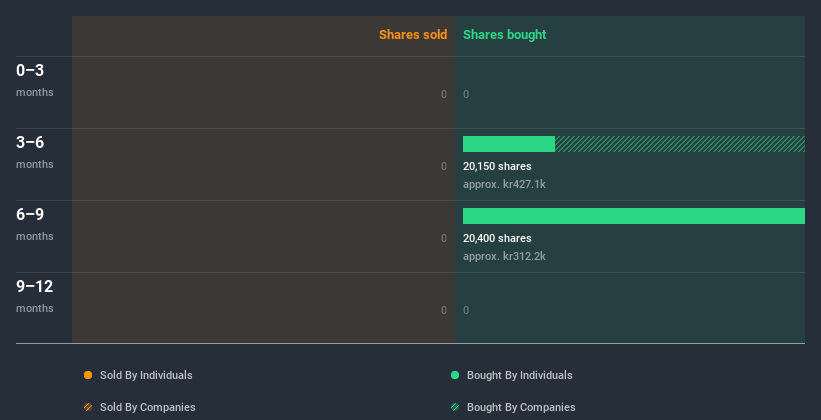Click the Shares bought column header
Viewport: 821px width, 420px height.
505,35
